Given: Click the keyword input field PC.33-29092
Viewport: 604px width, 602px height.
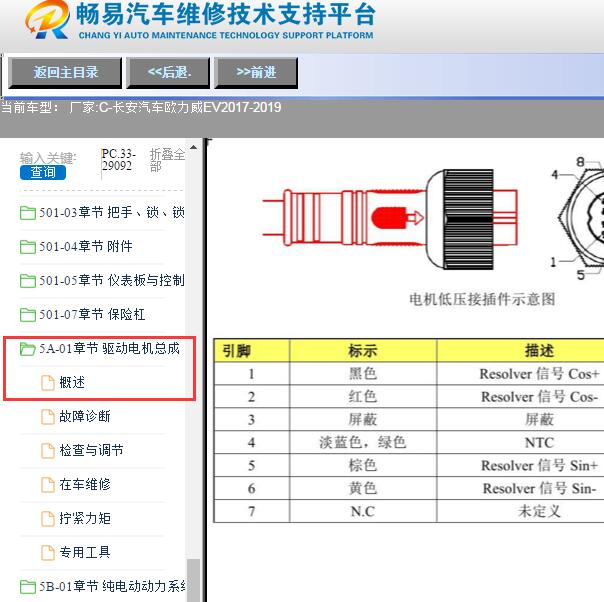Looking at the screenshot, I should 119,160.
